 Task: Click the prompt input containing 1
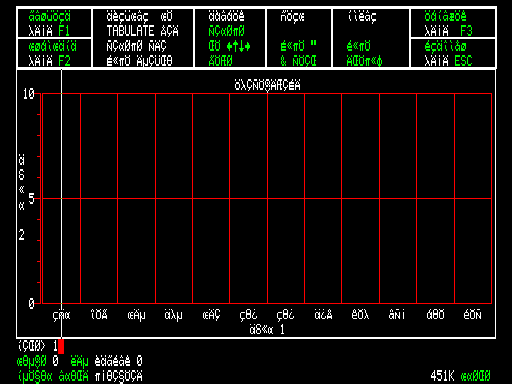pyautogui.click(x=41, y=346)
